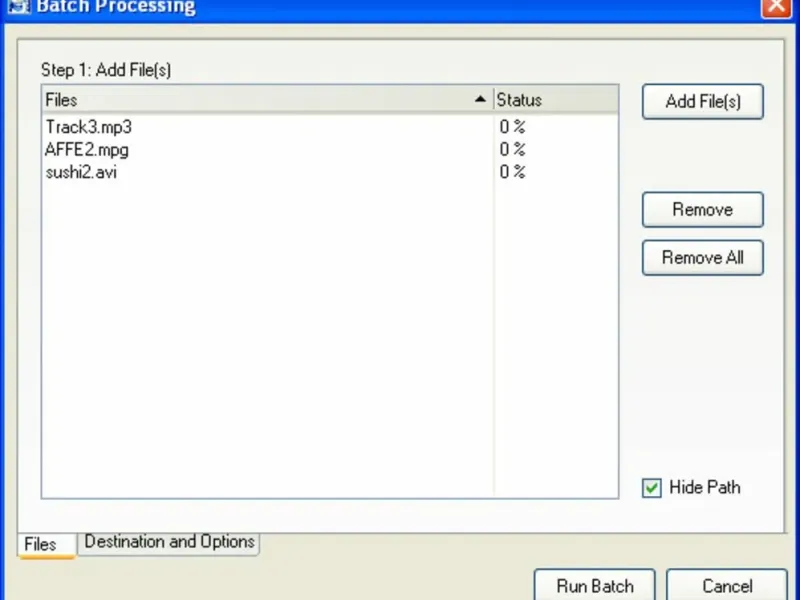Remove the selected file from batch
The height and width of the screenshot is (600, 800).
(x=703, y=210)
